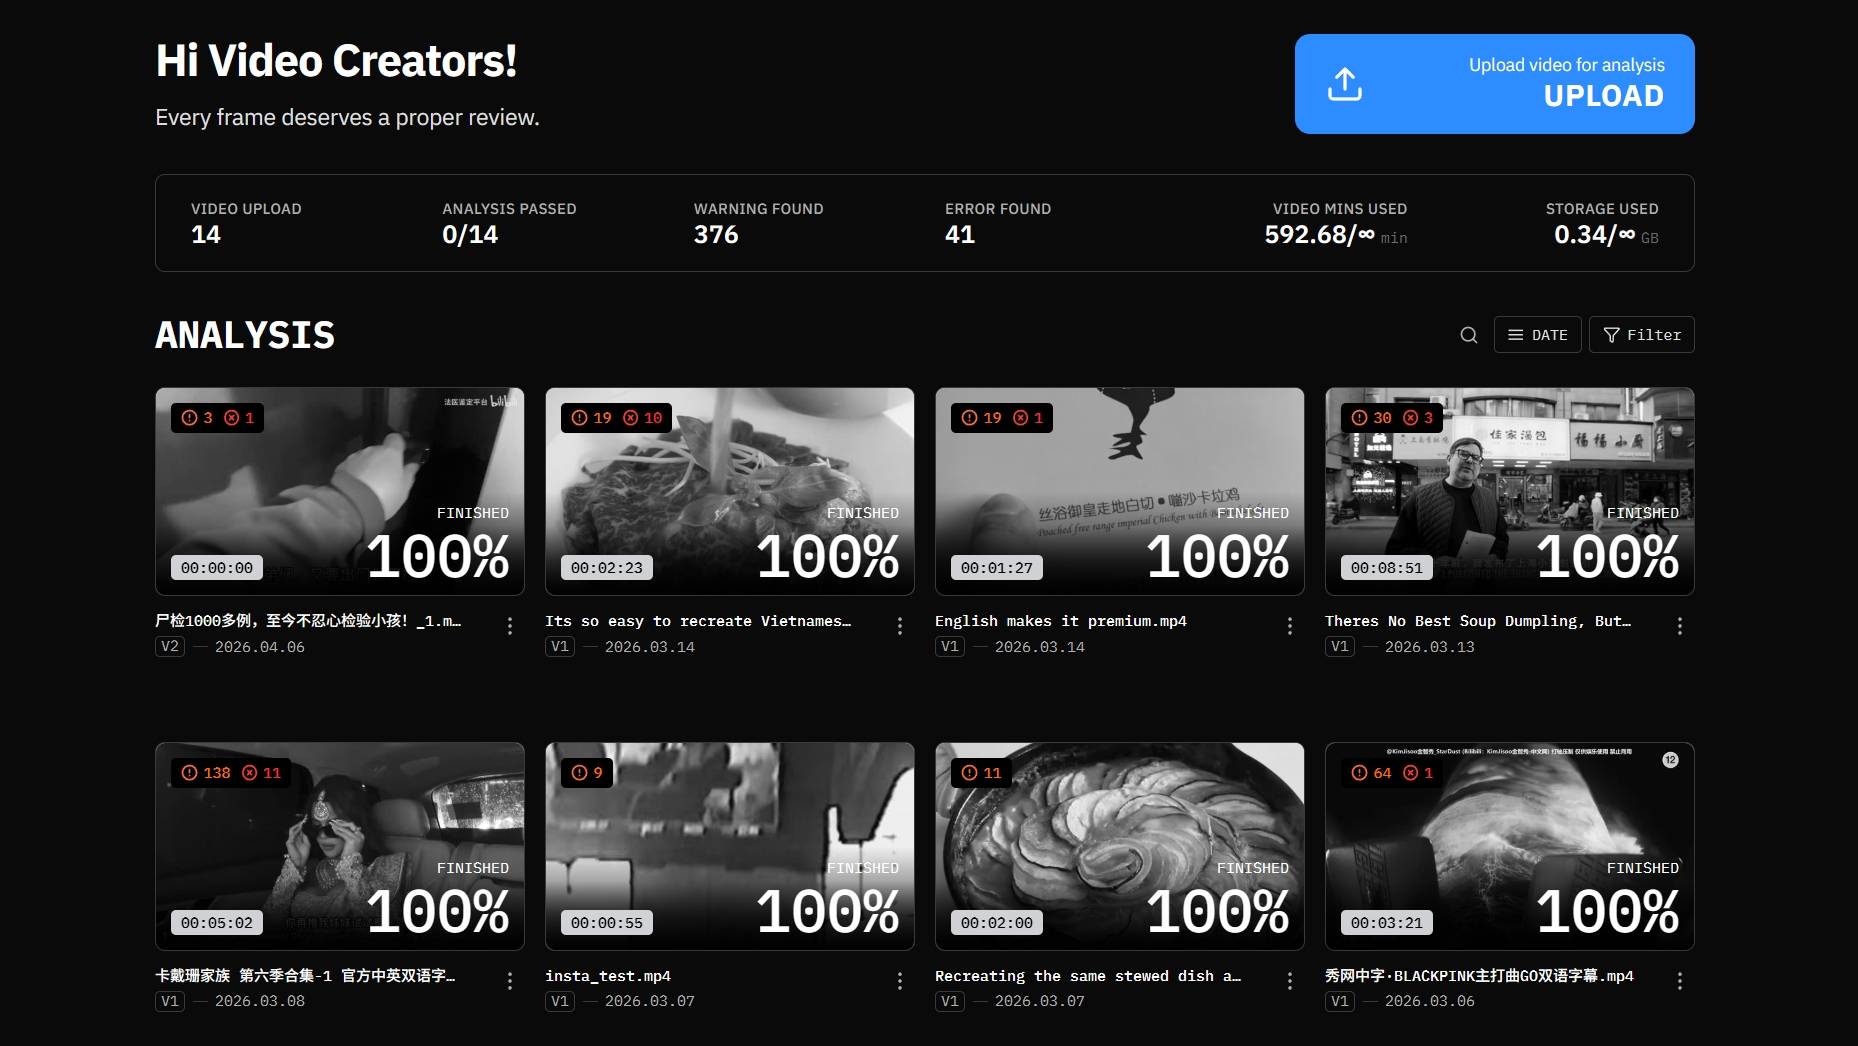This screenshot has height=1046, width=1858.
Task: Open options menu for English makes it premium.mp4
Action: [1290, 626]
